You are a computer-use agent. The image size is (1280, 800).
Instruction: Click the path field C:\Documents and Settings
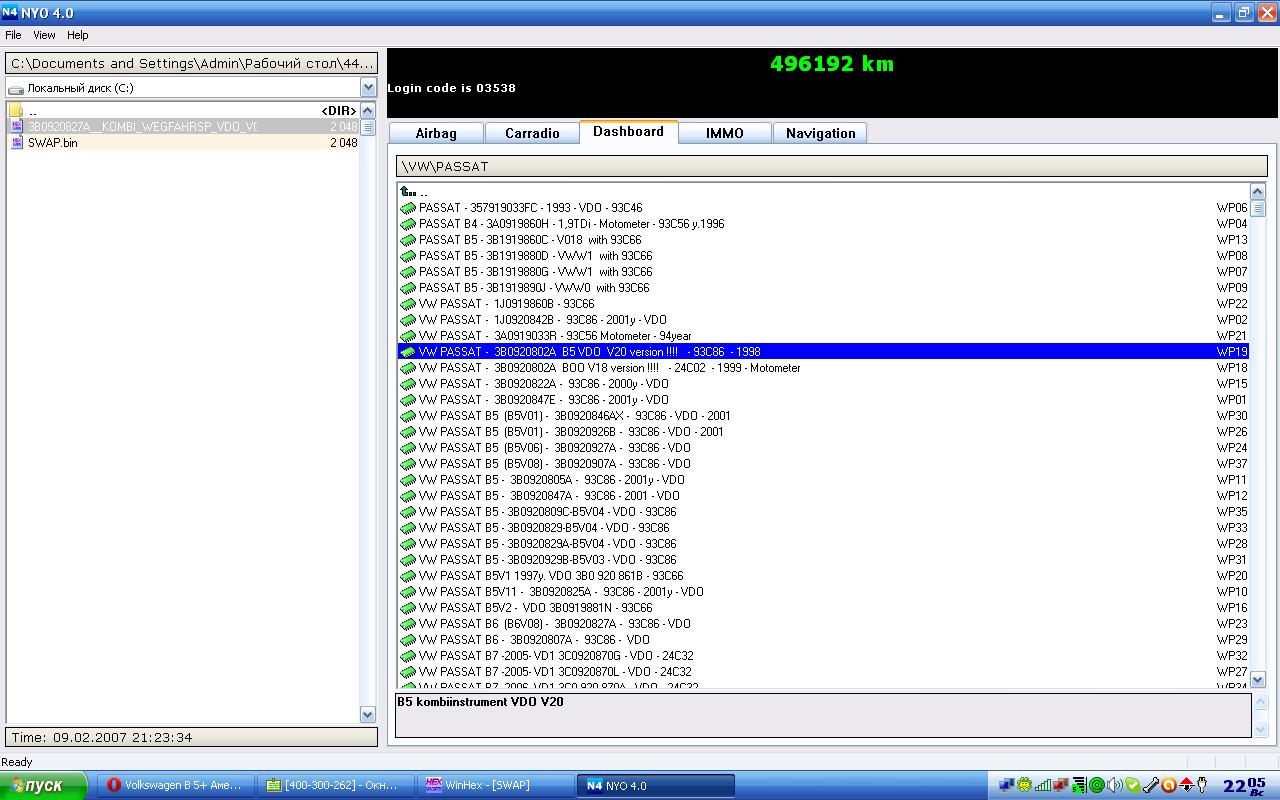click(191, 63)
